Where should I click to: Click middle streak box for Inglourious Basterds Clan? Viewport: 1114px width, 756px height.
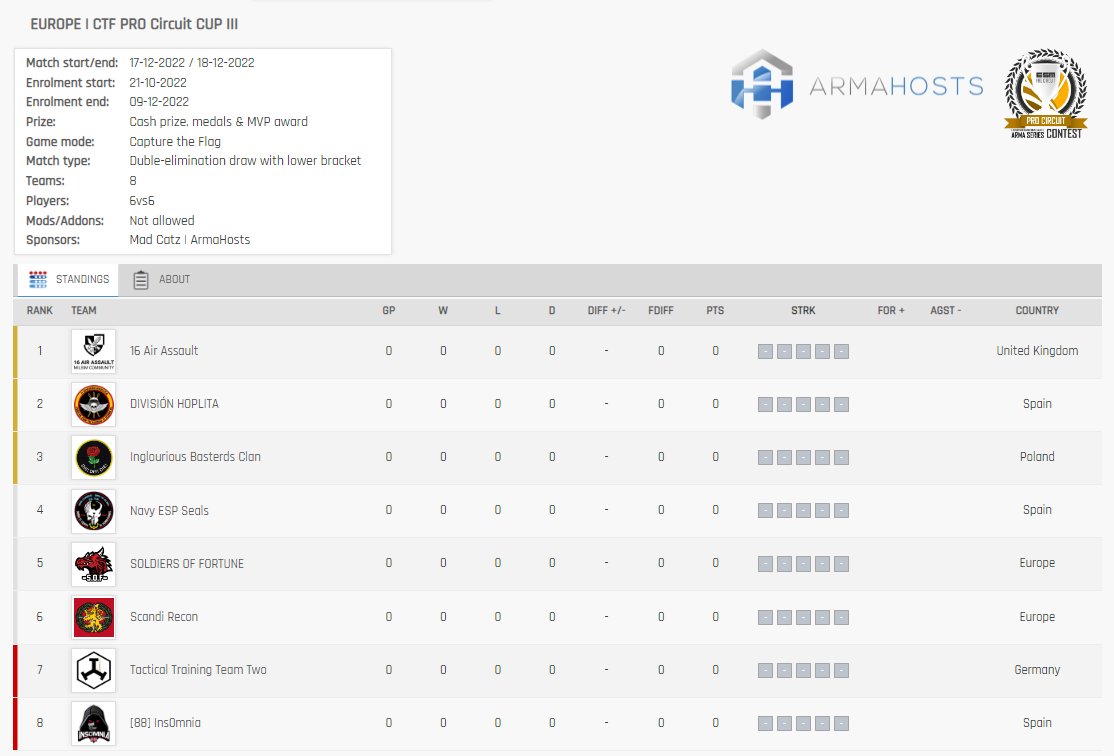(x=804, y=458)
